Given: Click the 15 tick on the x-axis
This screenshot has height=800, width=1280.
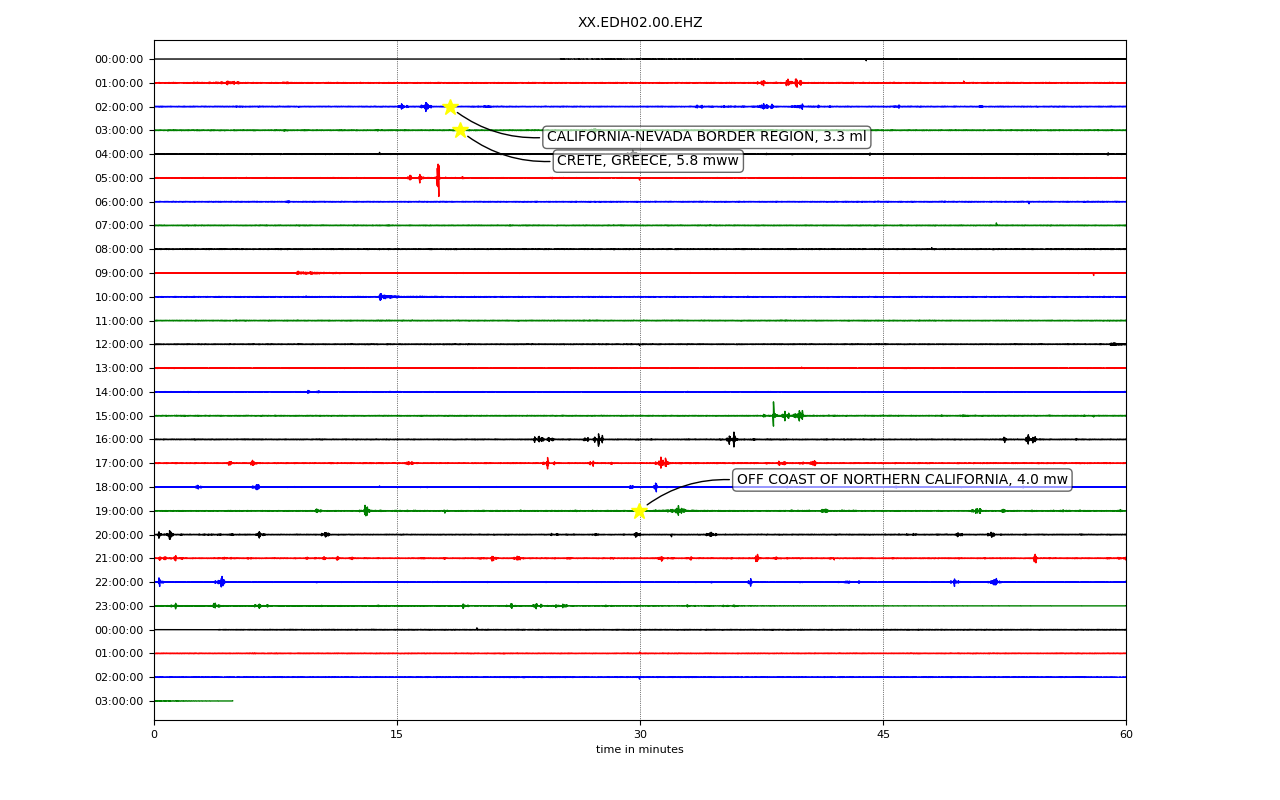Looking at the screenshot, I should pyautogui.click(x=397, y=735).
